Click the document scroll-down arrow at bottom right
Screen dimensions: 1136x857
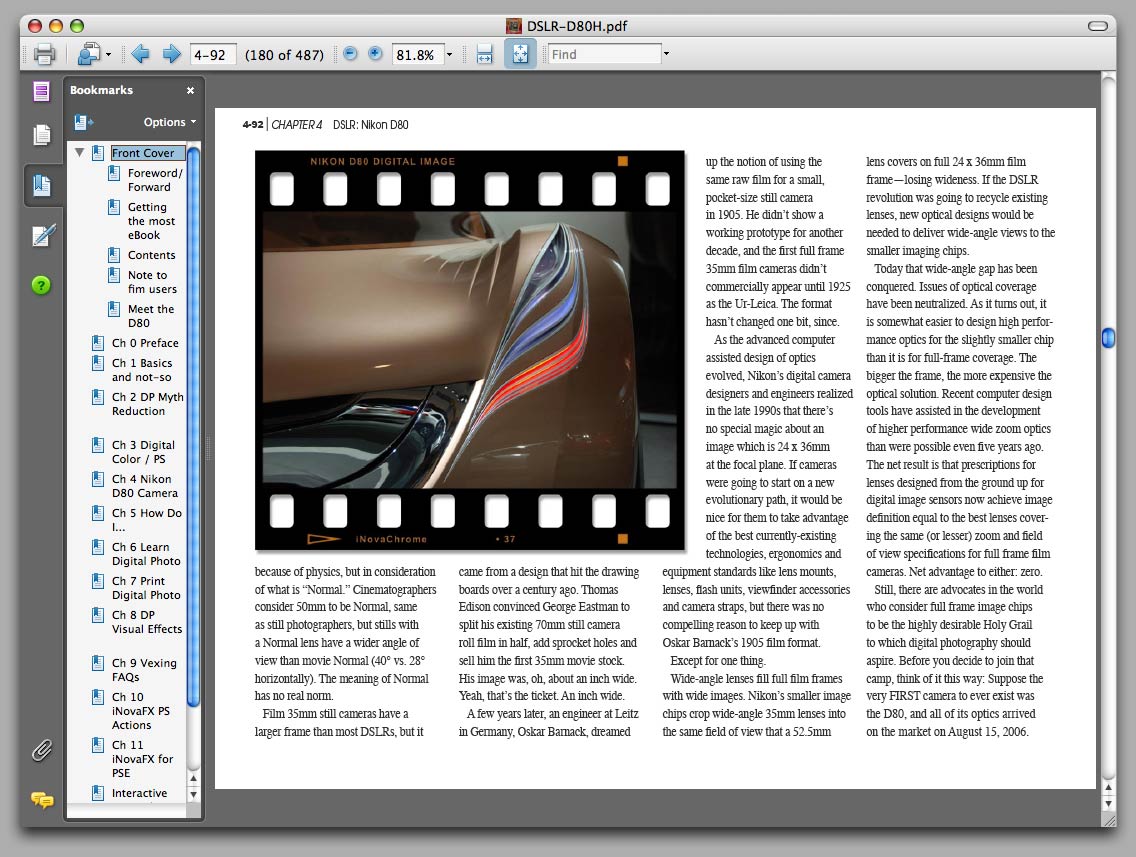[x=1108, y=804]
